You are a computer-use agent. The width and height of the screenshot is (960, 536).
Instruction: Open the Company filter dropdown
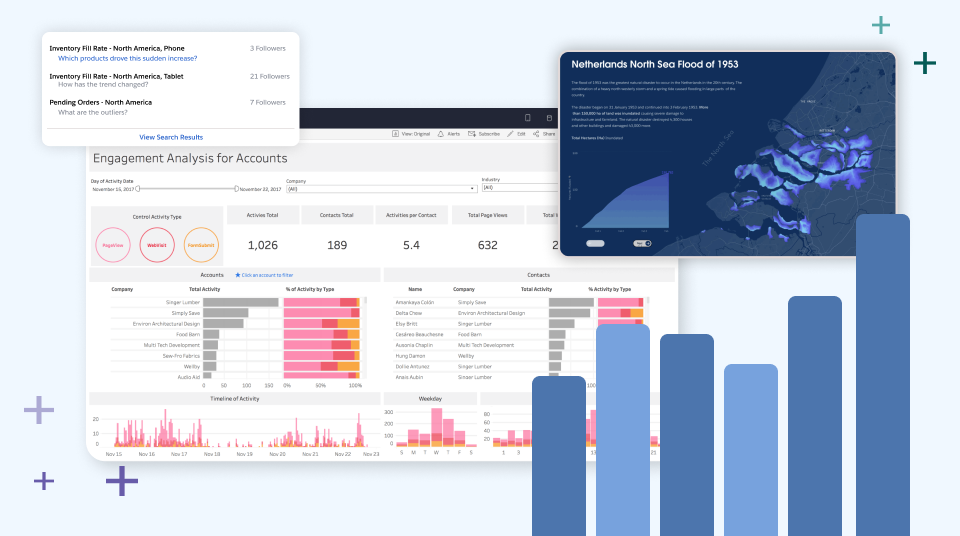(x=380, y=188)
